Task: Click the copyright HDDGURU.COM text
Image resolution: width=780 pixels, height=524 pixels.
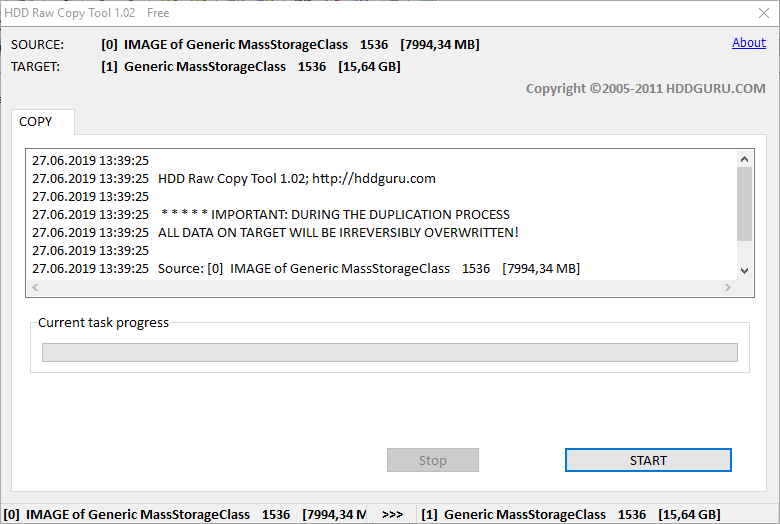Action: [645, 89]
